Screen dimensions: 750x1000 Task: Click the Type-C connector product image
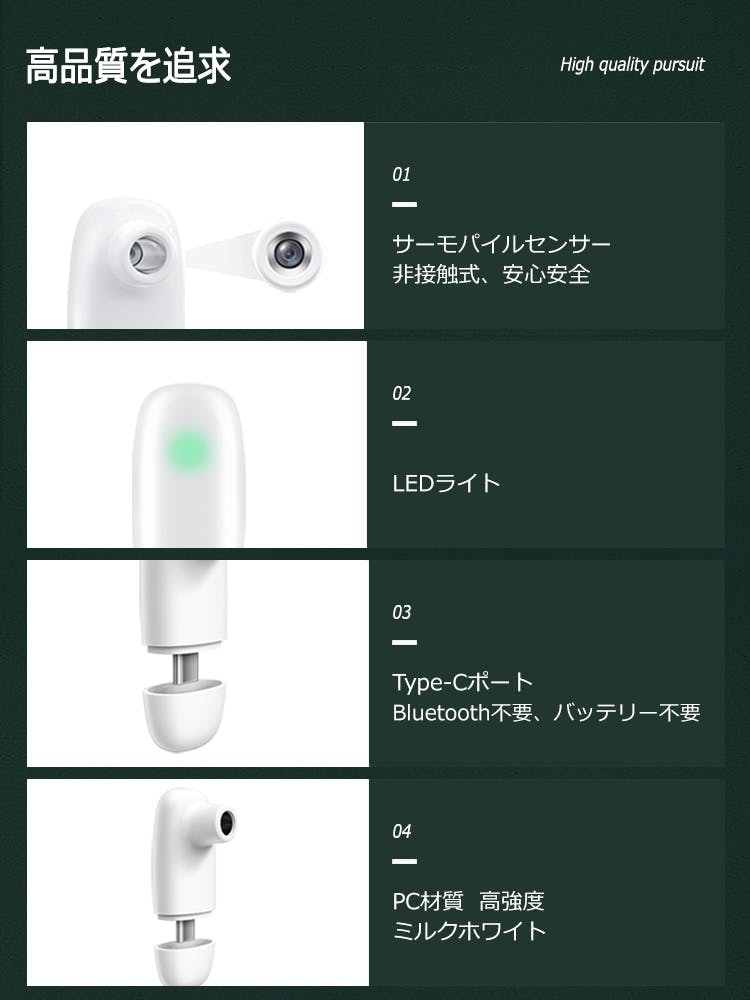pos(198,663)
